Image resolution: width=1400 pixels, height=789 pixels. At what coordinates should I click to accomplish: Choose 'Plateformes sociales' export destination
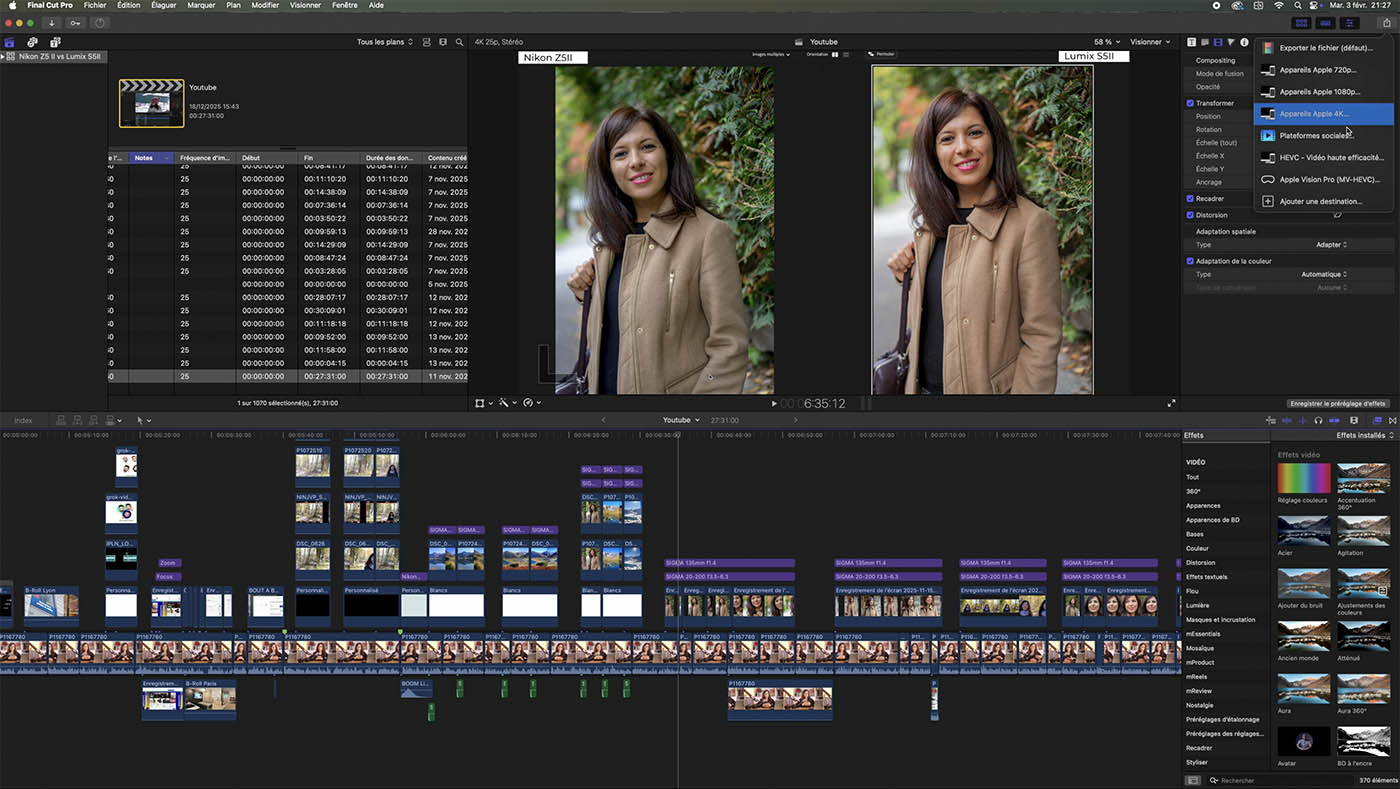1315,135
